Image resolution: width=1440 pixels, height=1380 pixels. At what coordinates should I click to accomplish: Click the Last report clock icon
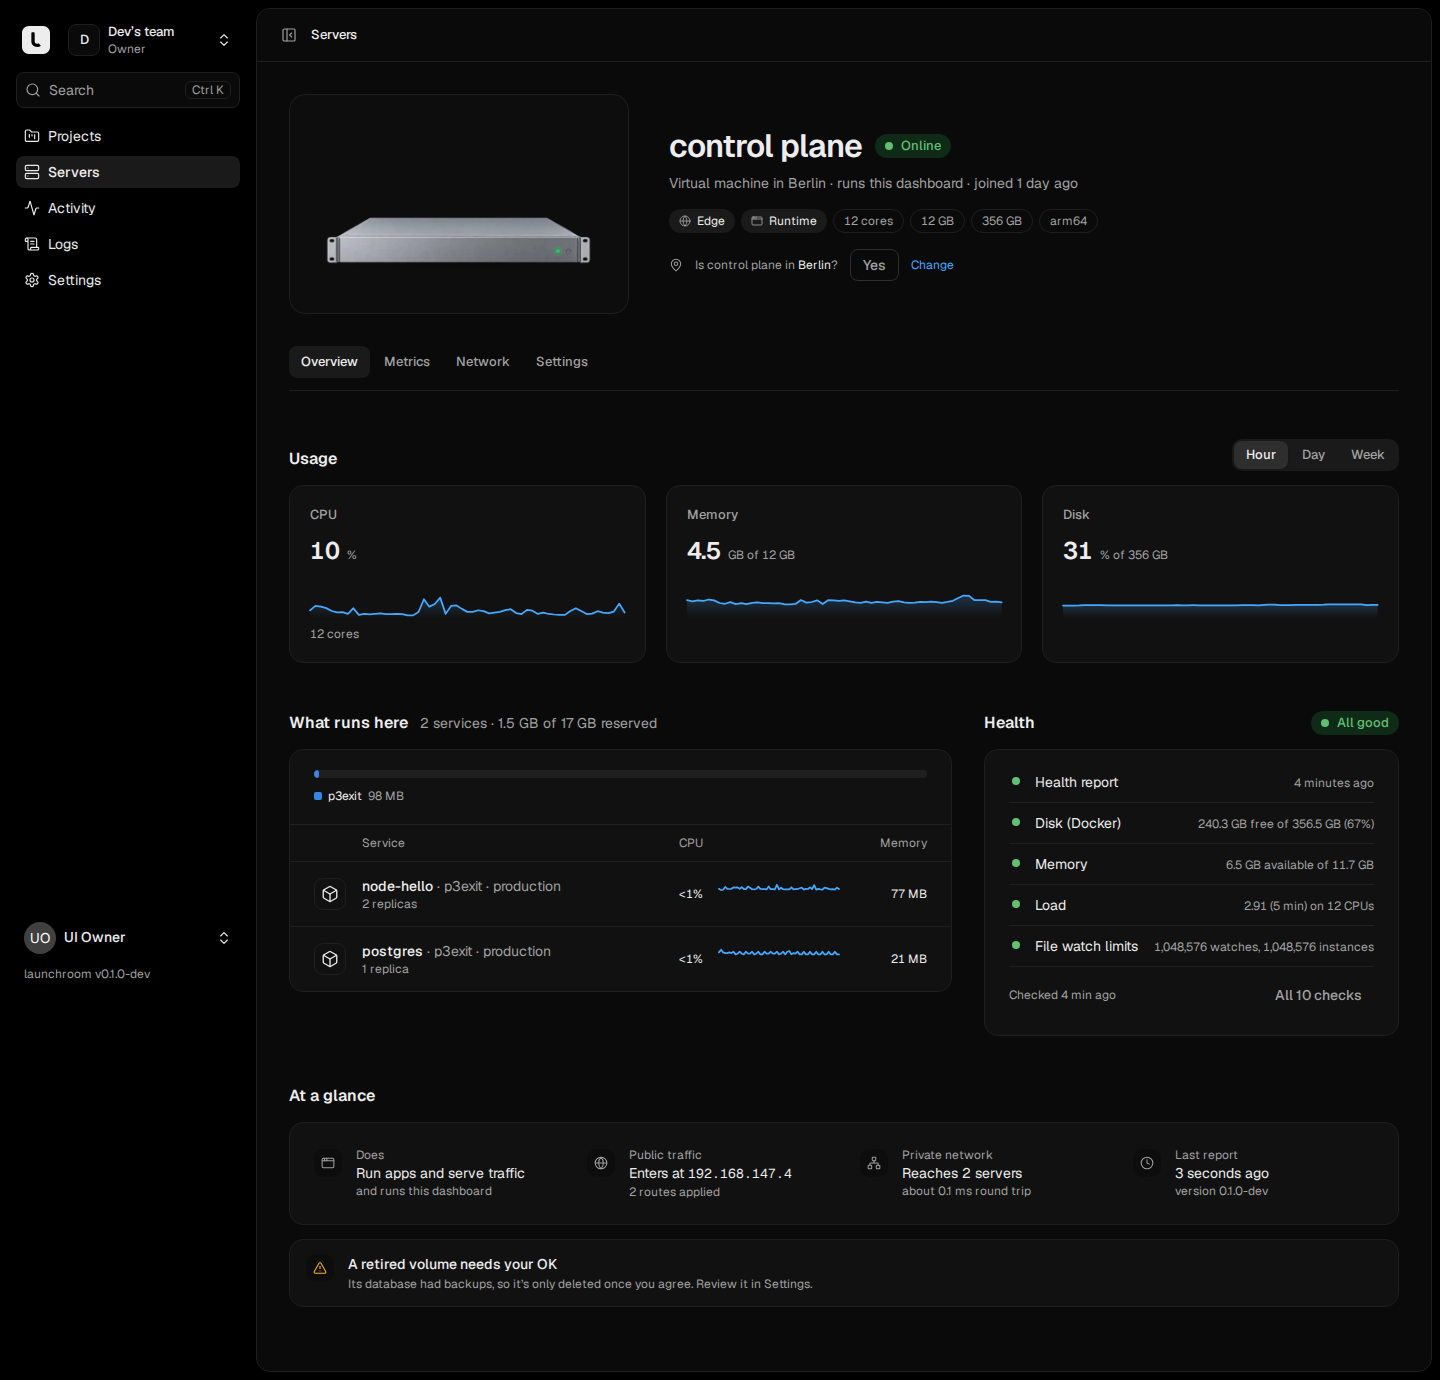click(x=1147, y=1163)
